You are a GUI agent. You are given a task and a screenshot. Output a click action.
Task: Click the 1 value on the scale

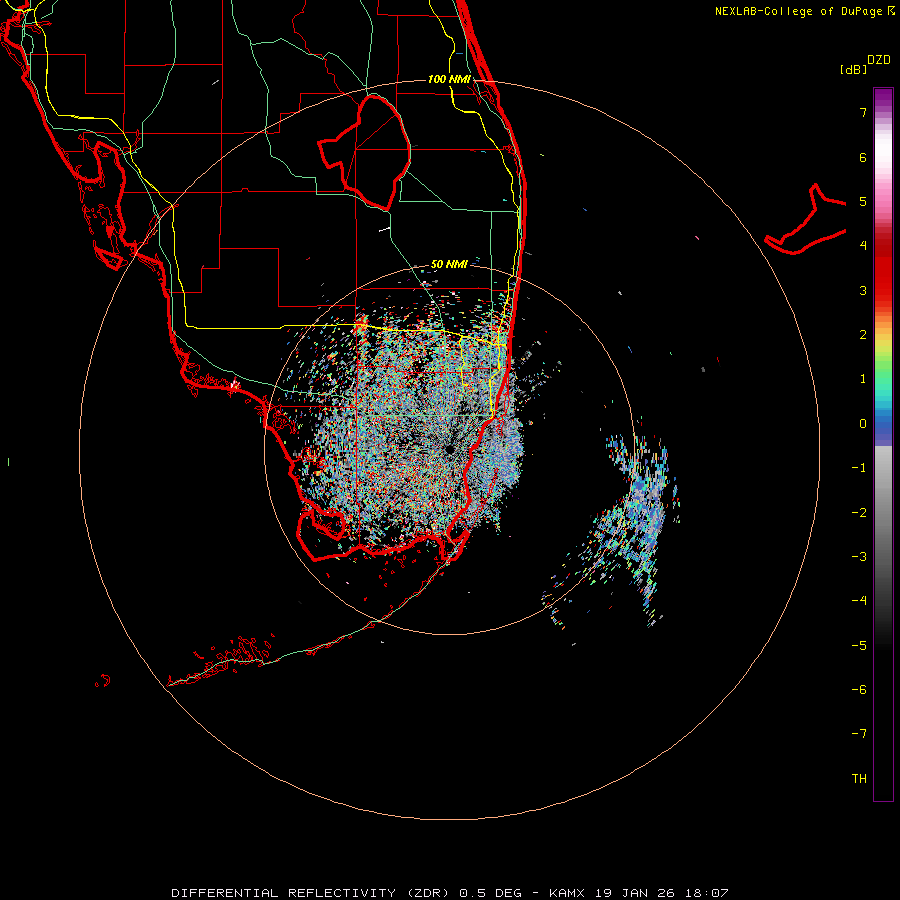point(863,379)
